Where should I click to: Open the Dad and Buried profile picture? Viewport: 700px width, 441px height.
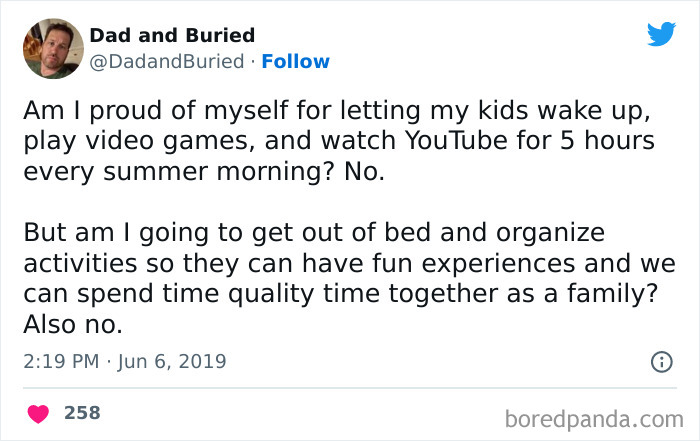point(52,49)
